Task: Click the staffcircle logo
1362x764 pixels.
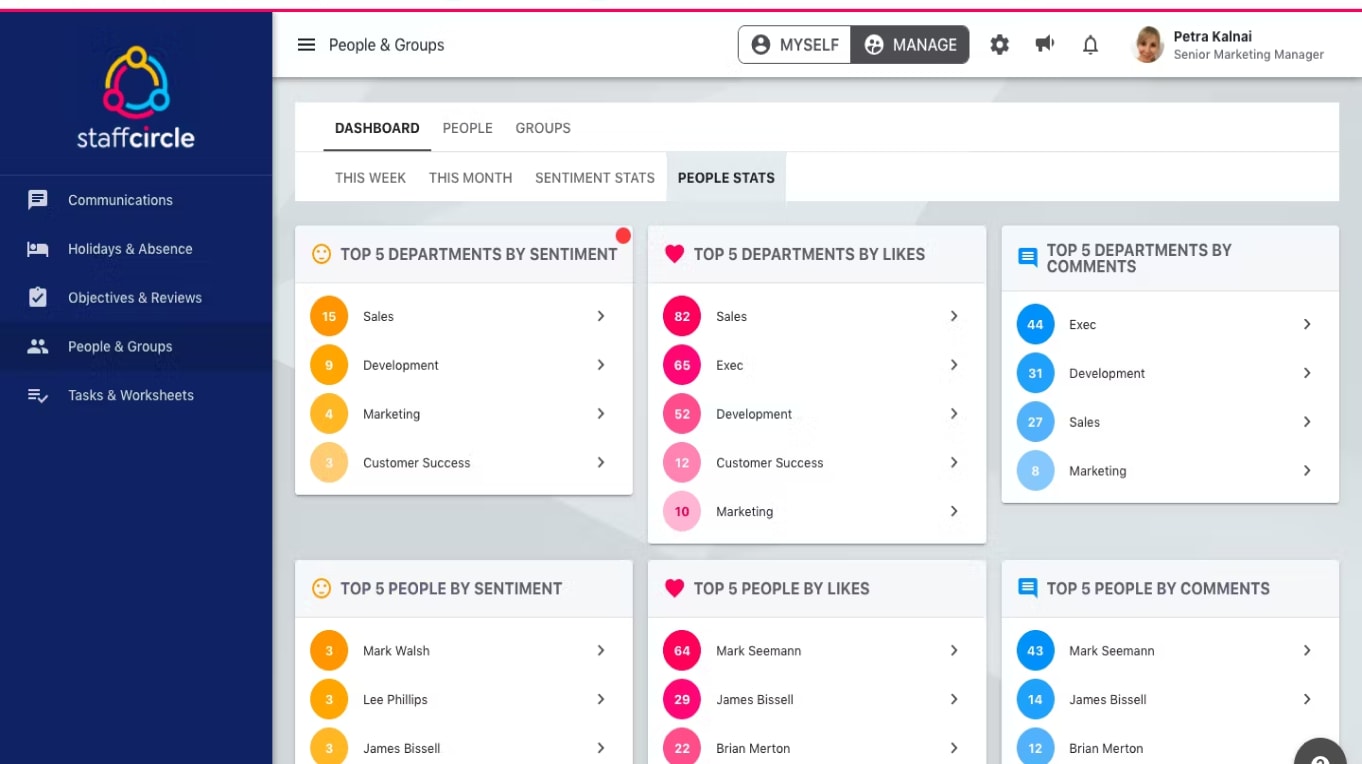Action: (x=136, y=98)
